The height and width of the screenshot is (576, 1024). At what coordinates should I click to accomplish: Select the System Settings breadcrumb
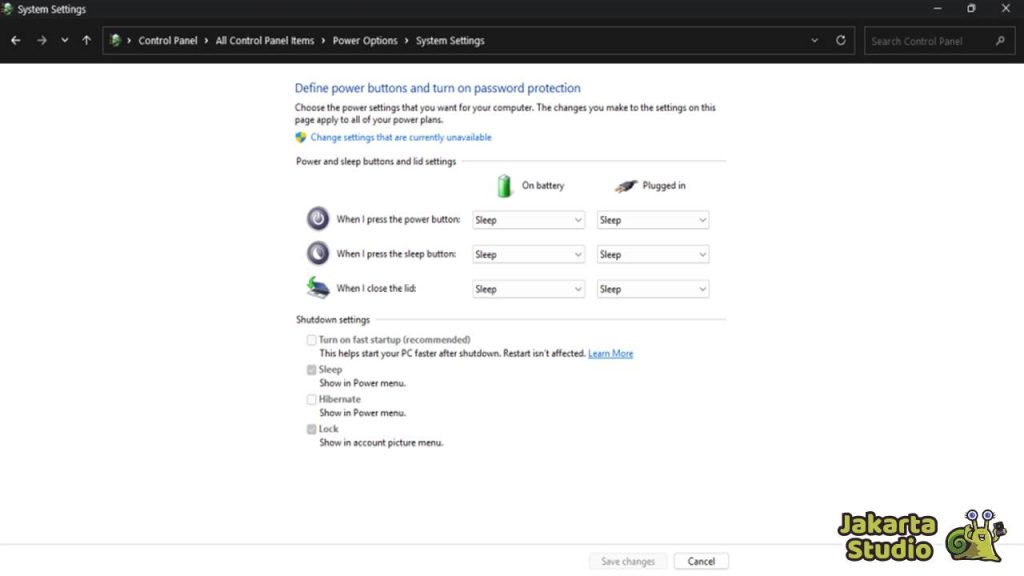pos(450,40)
